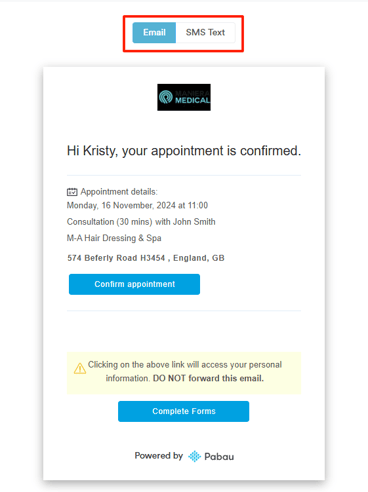The height and width of the screenshot is (492, 368).
Task: Click the Monday, 16 November date line
Action: pyautogui.click(x=137, y=205)
